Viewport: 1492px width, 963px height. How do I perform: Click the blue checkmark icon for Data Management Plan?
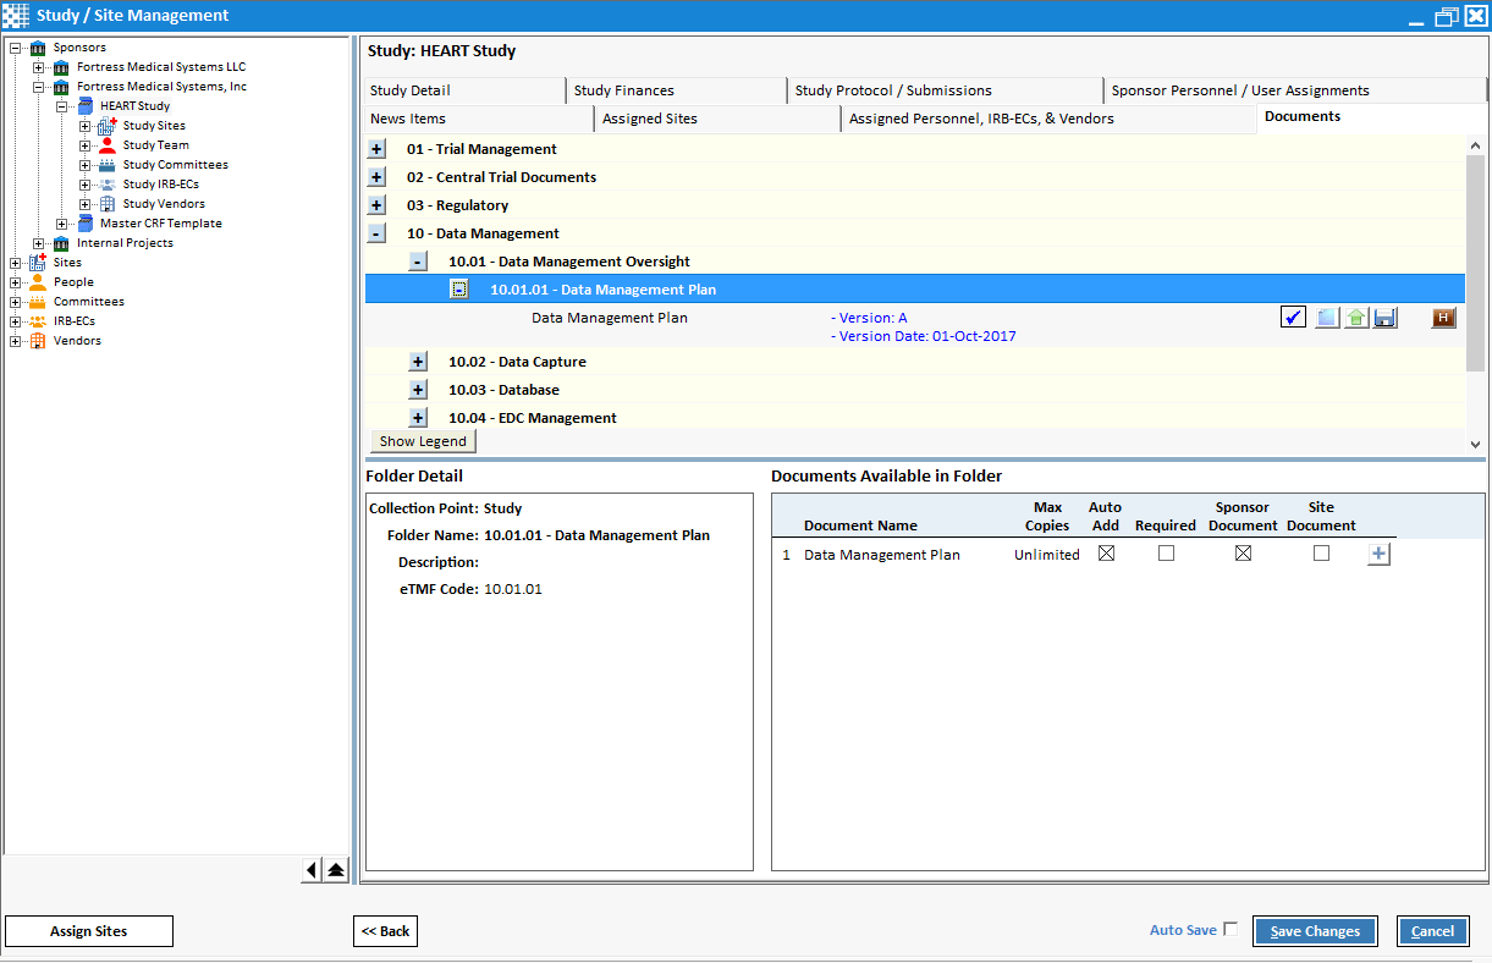coord(1292,318)
